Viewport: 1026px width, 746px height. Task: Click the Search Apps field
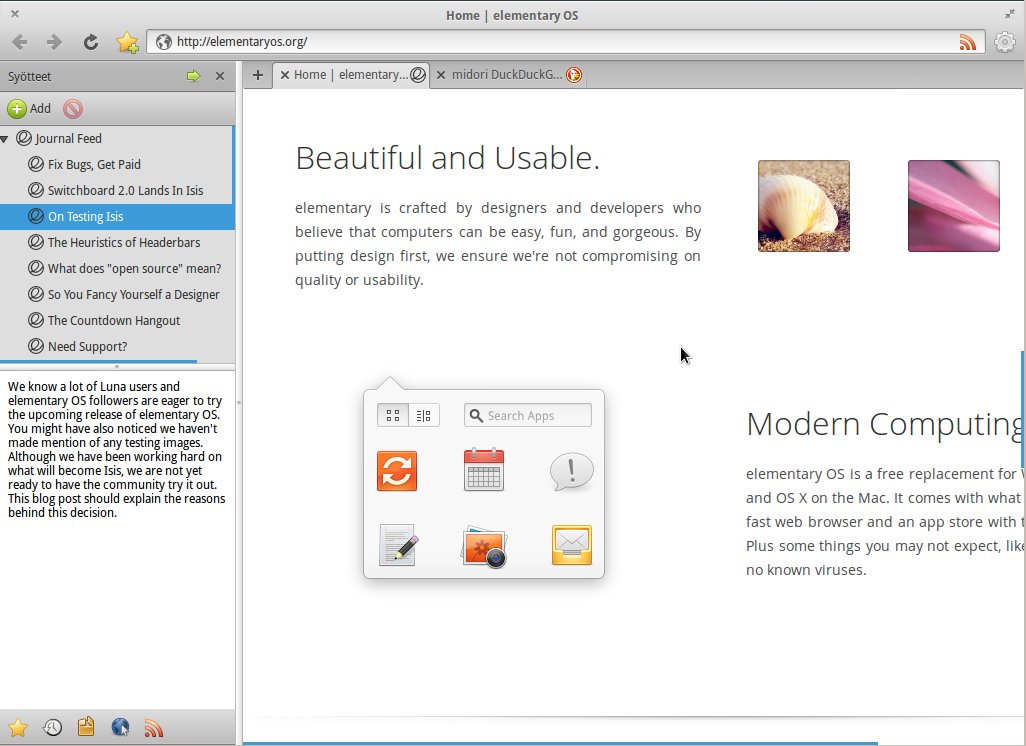tap(528, 416)
